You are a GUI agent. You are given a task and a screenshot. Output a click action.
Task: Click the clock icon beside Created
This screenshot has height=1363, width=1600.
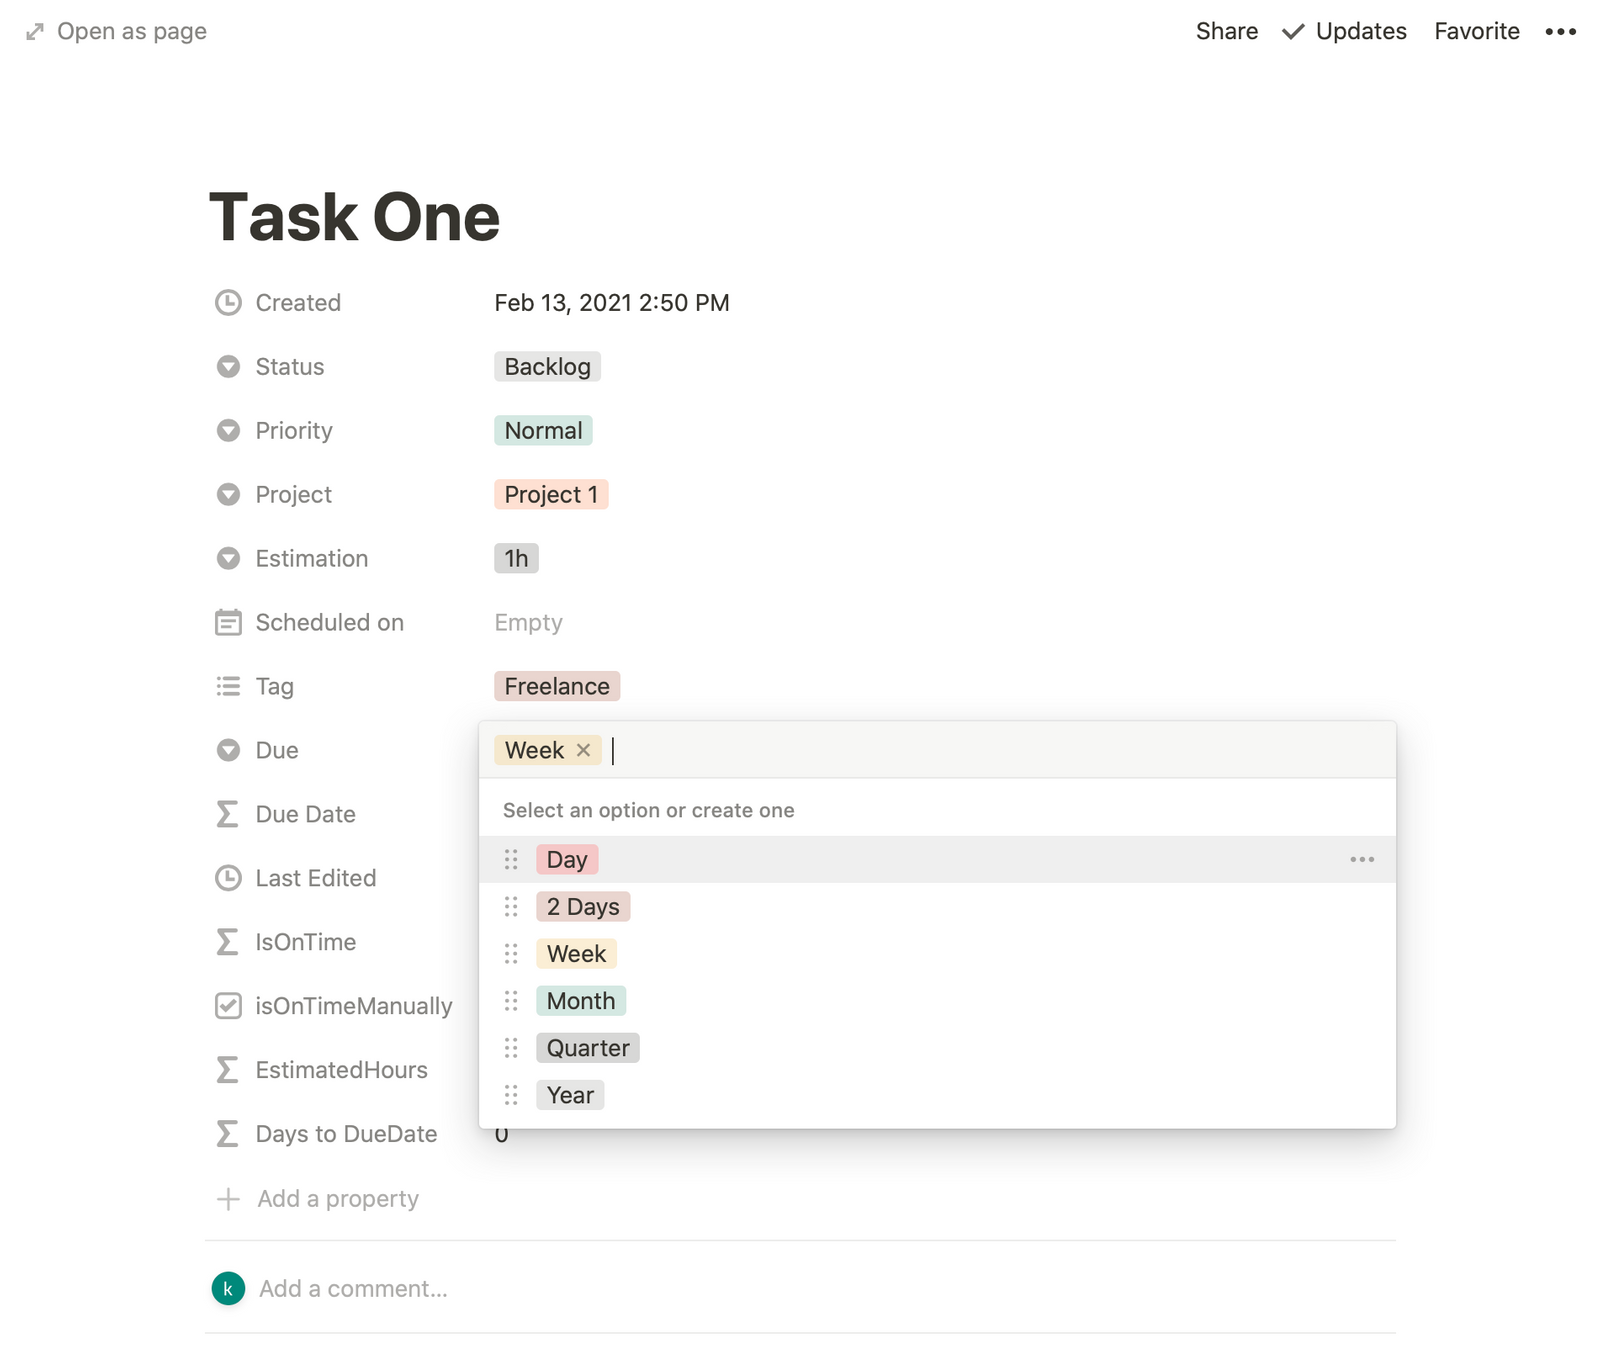click(228, 302)
